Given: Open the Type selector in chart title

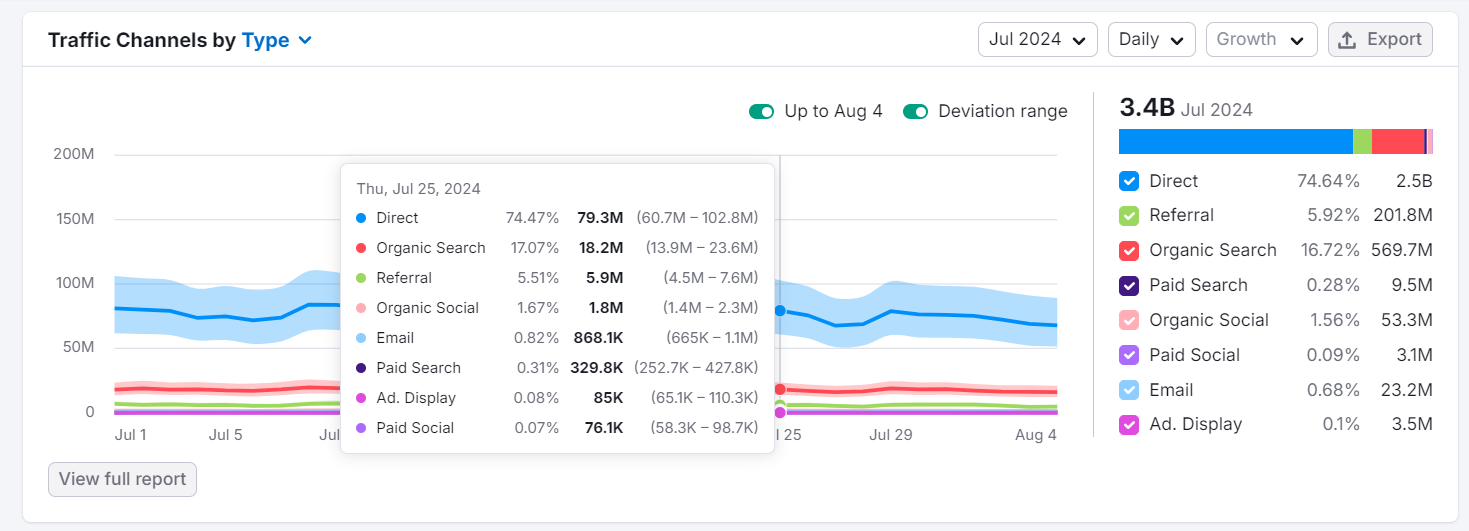Looking at the screenshot, I should (277, 40).
